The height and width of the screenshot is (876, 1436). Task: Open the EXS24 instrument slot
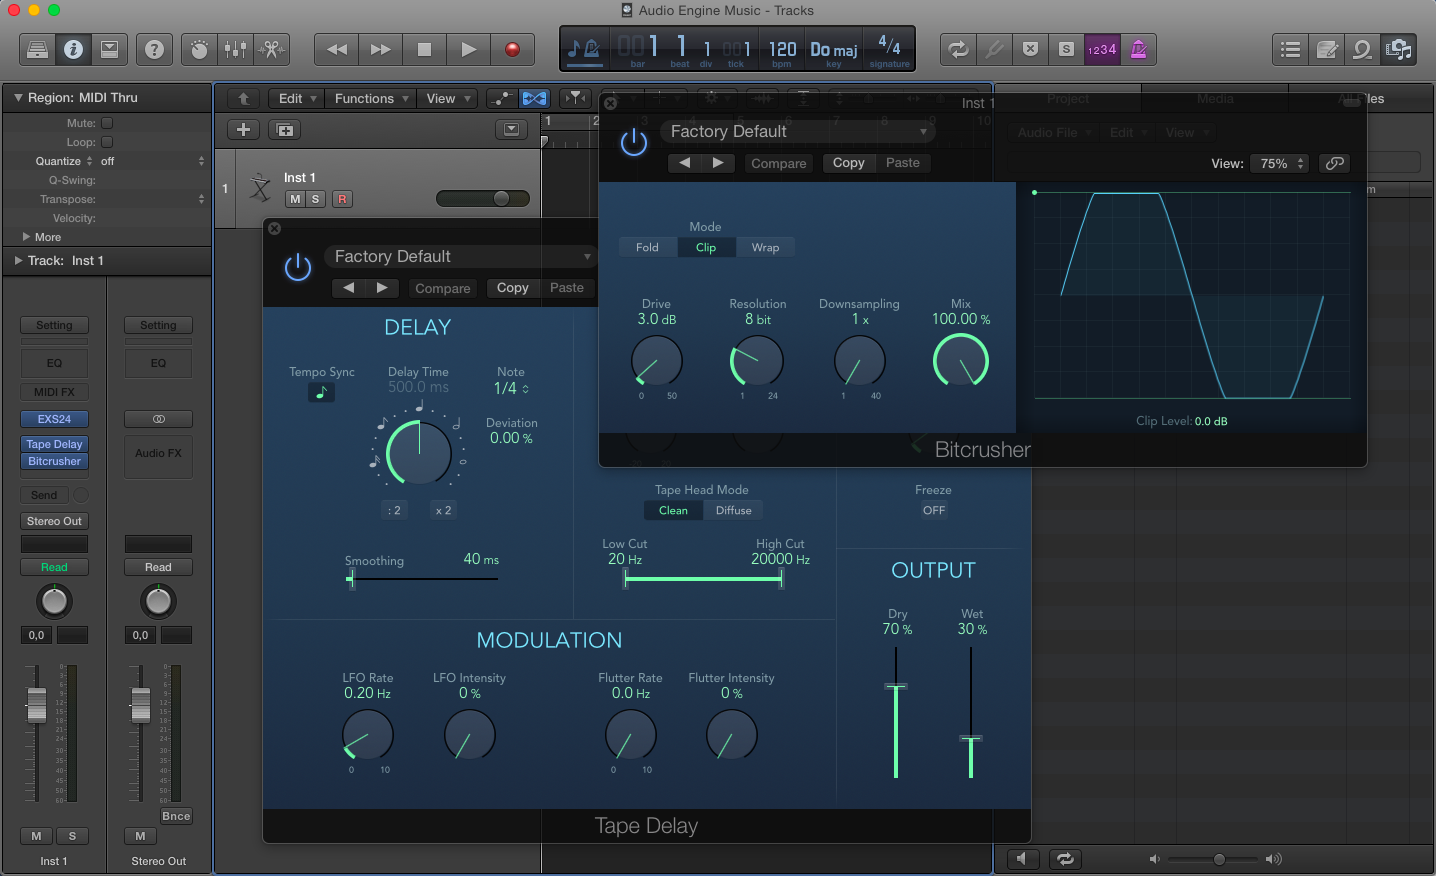55,419
